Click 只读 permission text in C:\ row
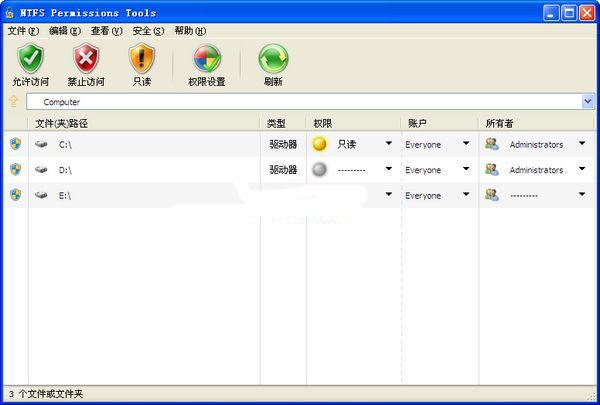 pyautogui.click(x=347, y=144)
